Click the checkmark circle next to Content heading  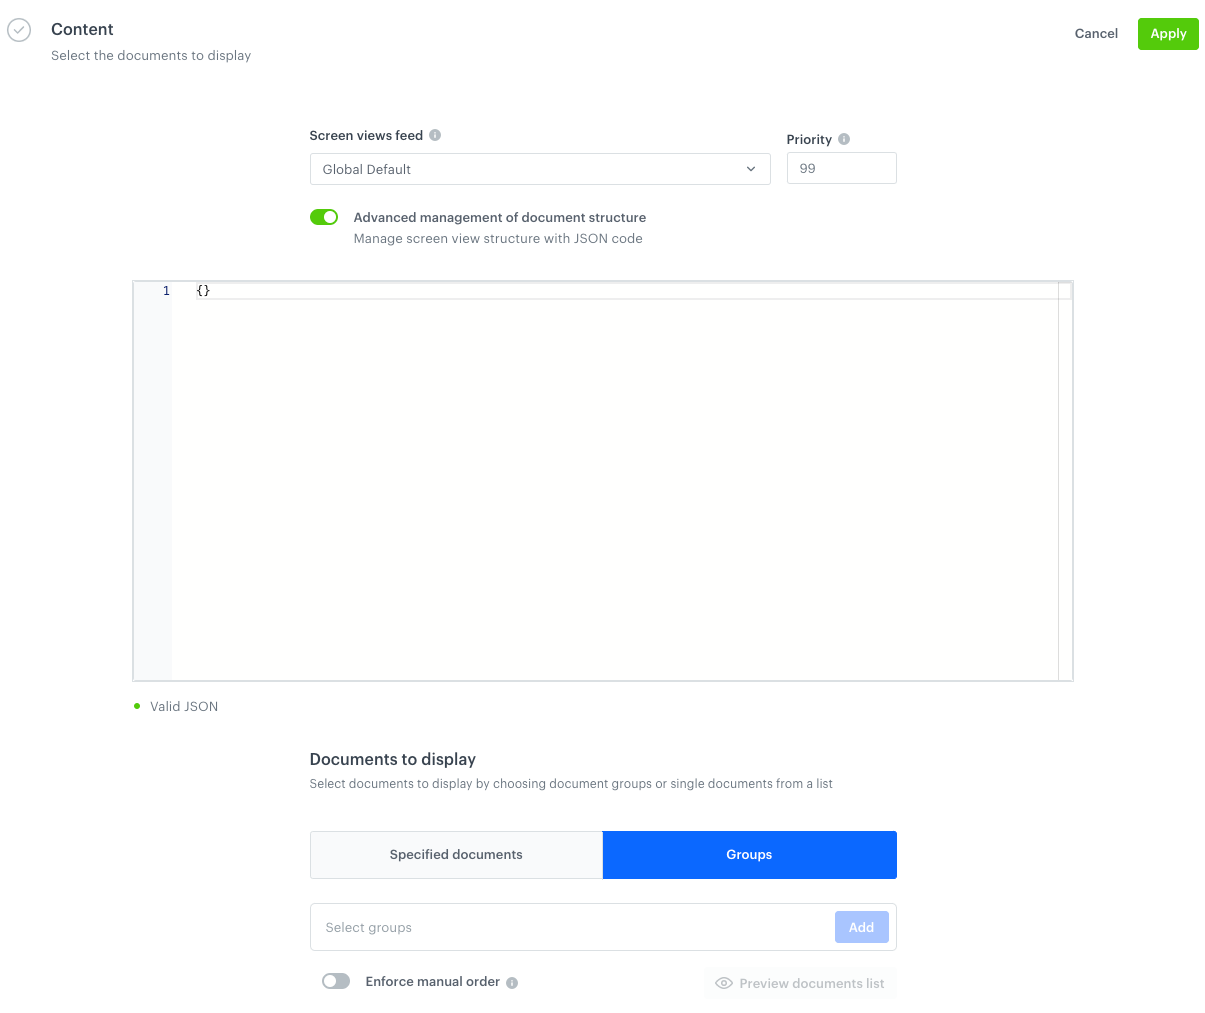(19, 30)
